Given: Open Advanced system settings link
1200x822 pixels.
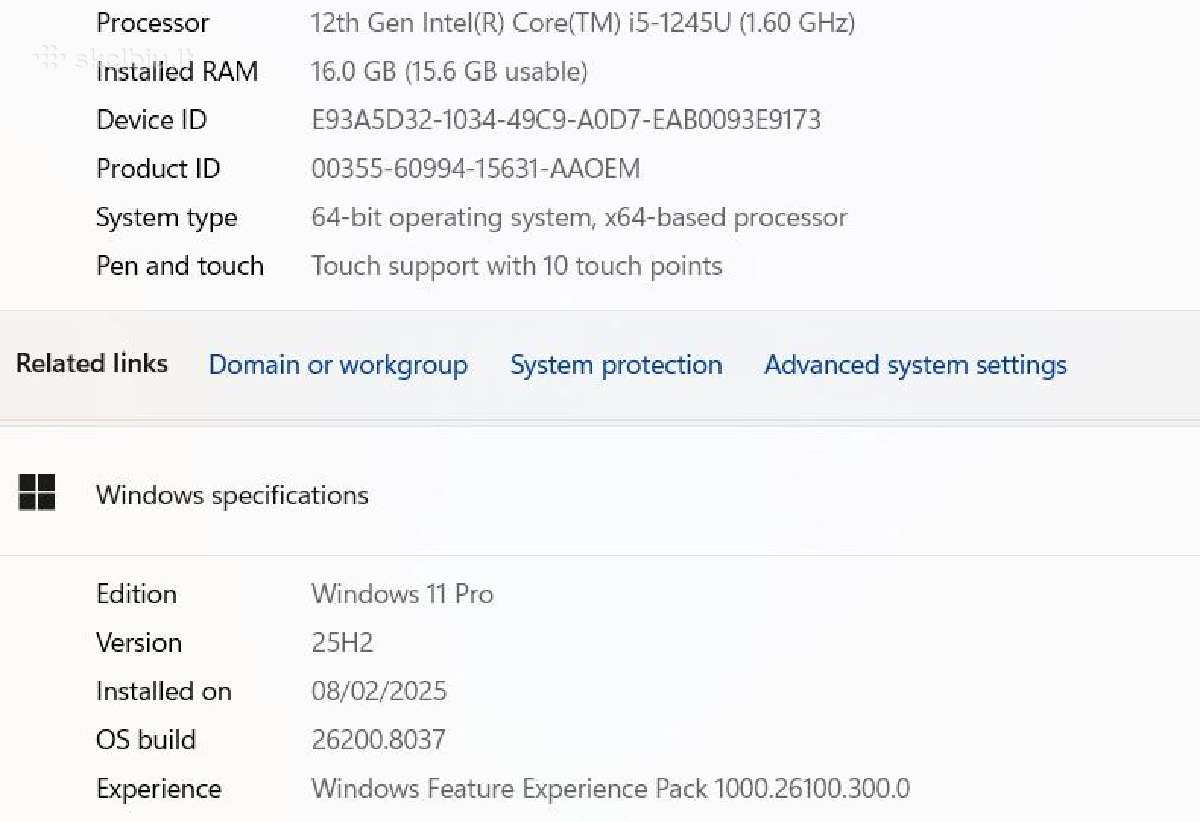Looking at the screenshot, I should pyautogui.click(x=915, y=365).
